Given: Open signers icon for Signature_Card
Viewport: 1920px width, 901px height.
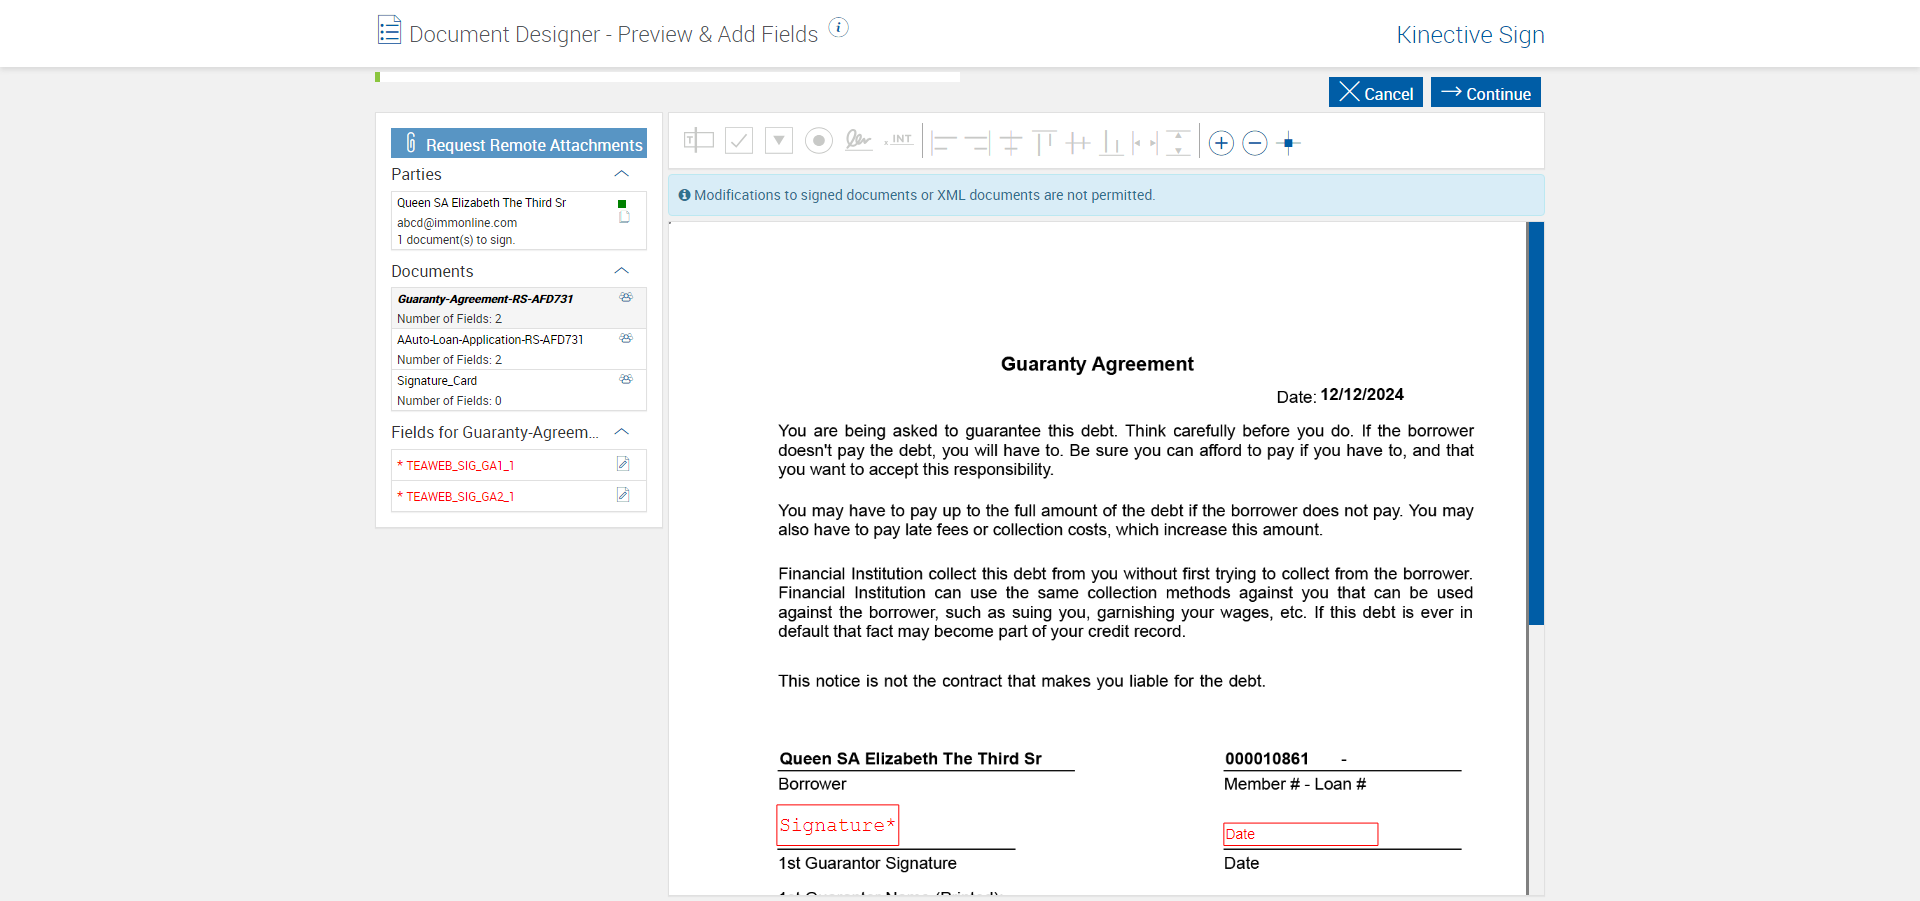Looking at the screenshot, I should [x=626, y=379].
